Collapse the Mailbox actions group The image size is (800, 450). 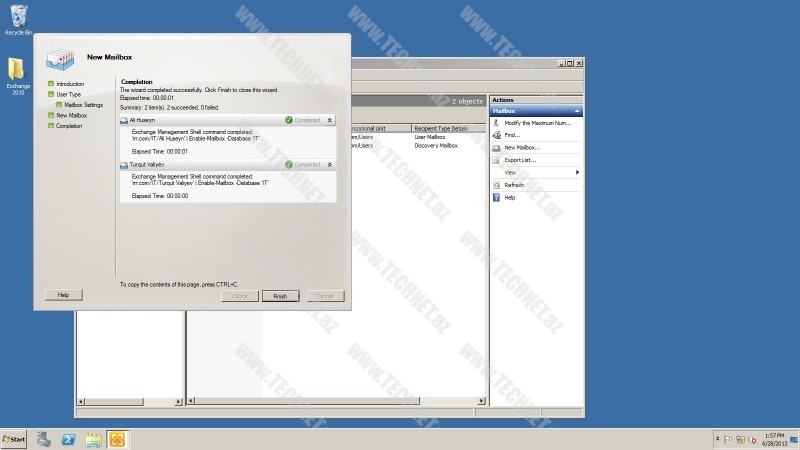pyautogui.click(x=577, y=111)
